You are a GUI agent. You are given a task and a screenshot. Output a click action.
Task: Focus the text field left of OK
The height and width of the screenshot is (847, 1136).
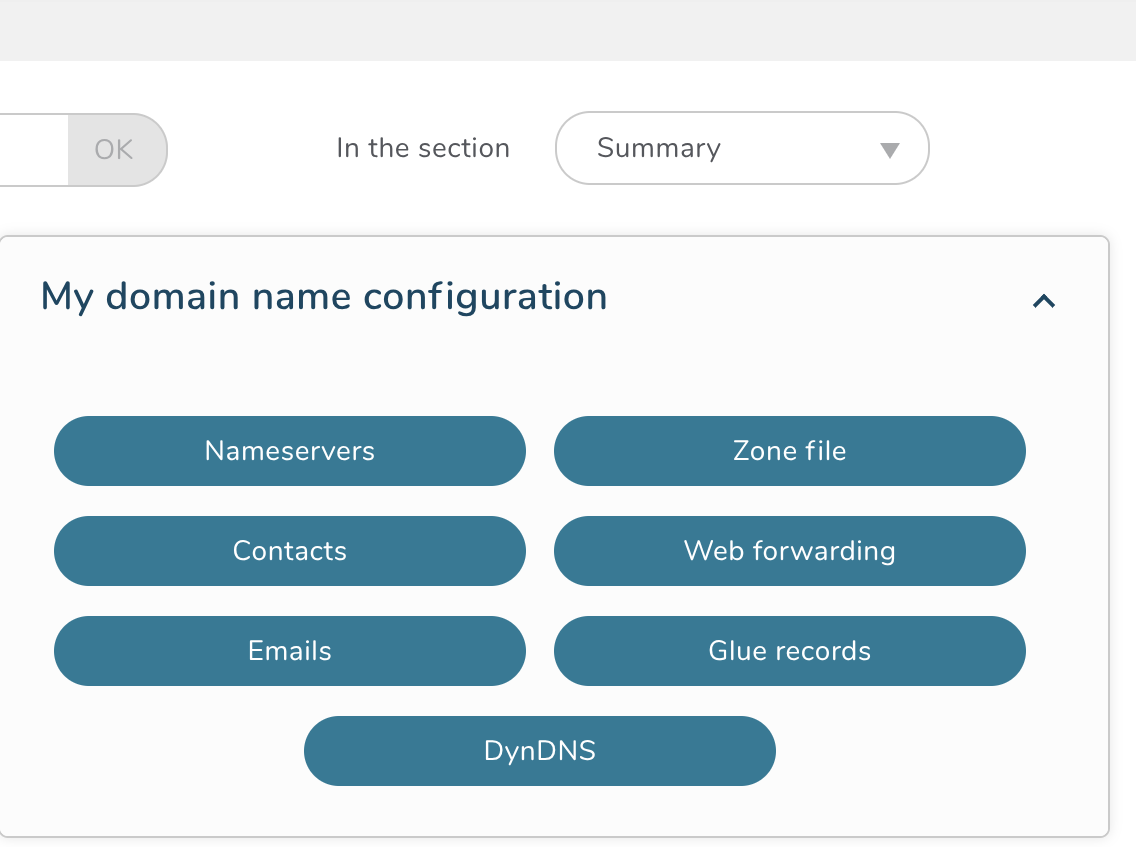coord(30,150)
